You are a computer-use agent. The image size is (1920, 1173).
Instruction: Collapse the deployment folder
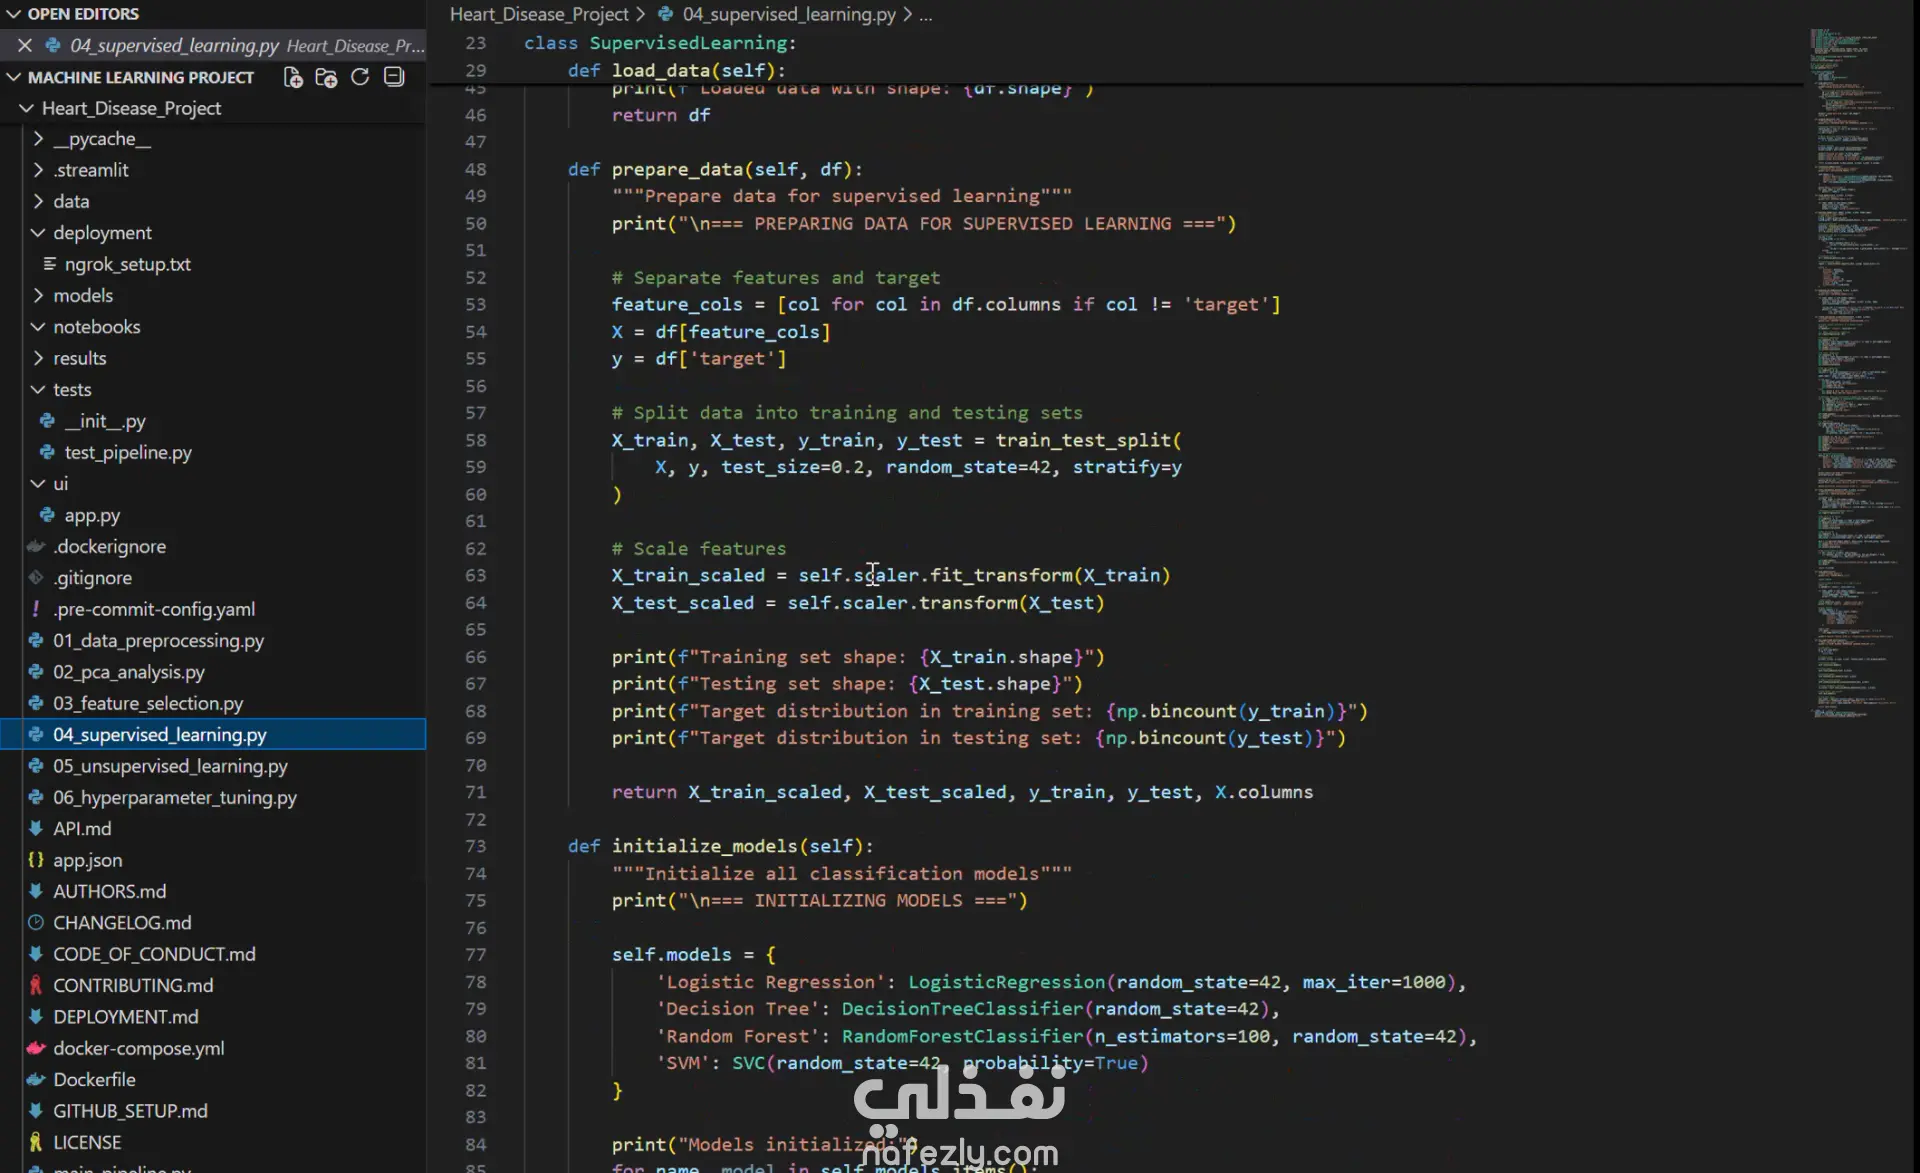pyautogui.click(x=102, y=232)
